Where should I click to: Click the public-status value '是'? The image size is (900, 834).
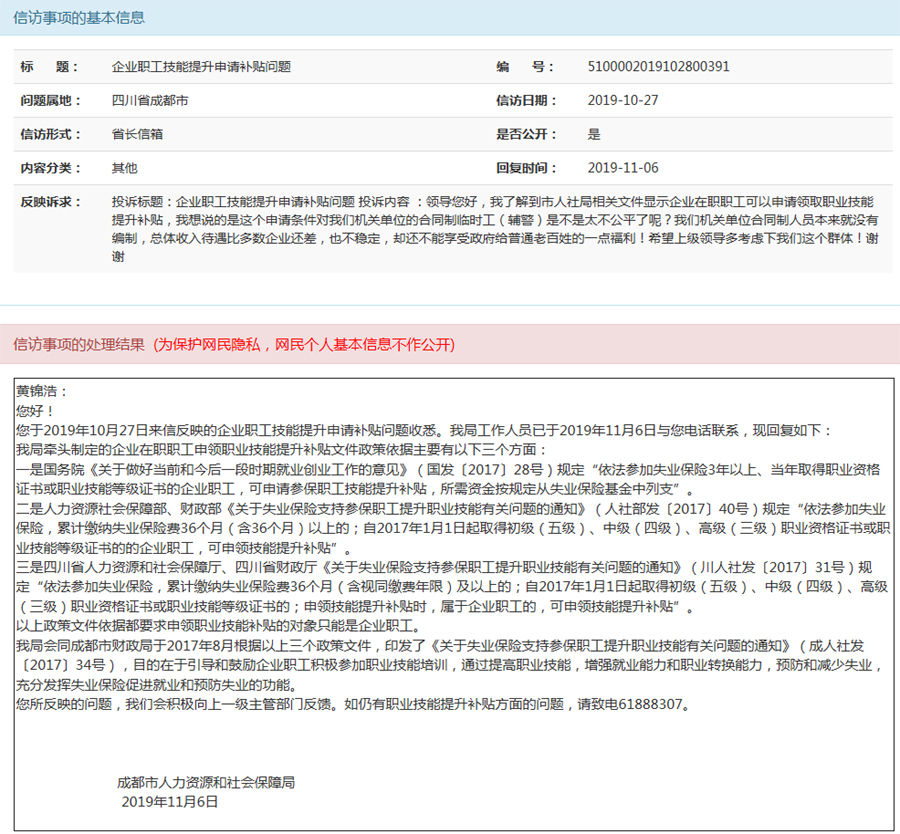(594, 134)
